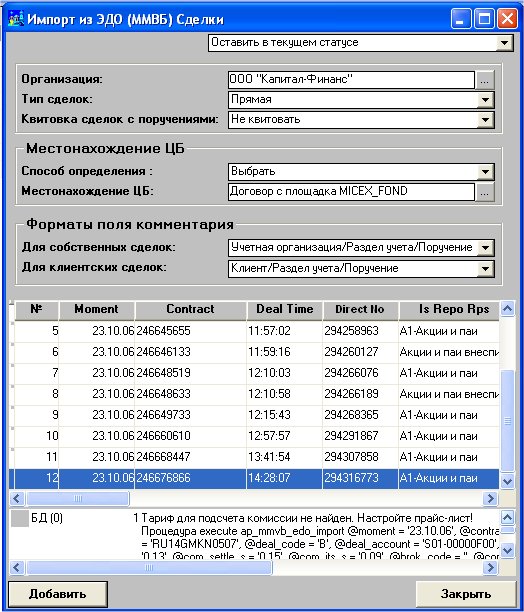
Task: Click the Добавить button
Action: point(58,594)
